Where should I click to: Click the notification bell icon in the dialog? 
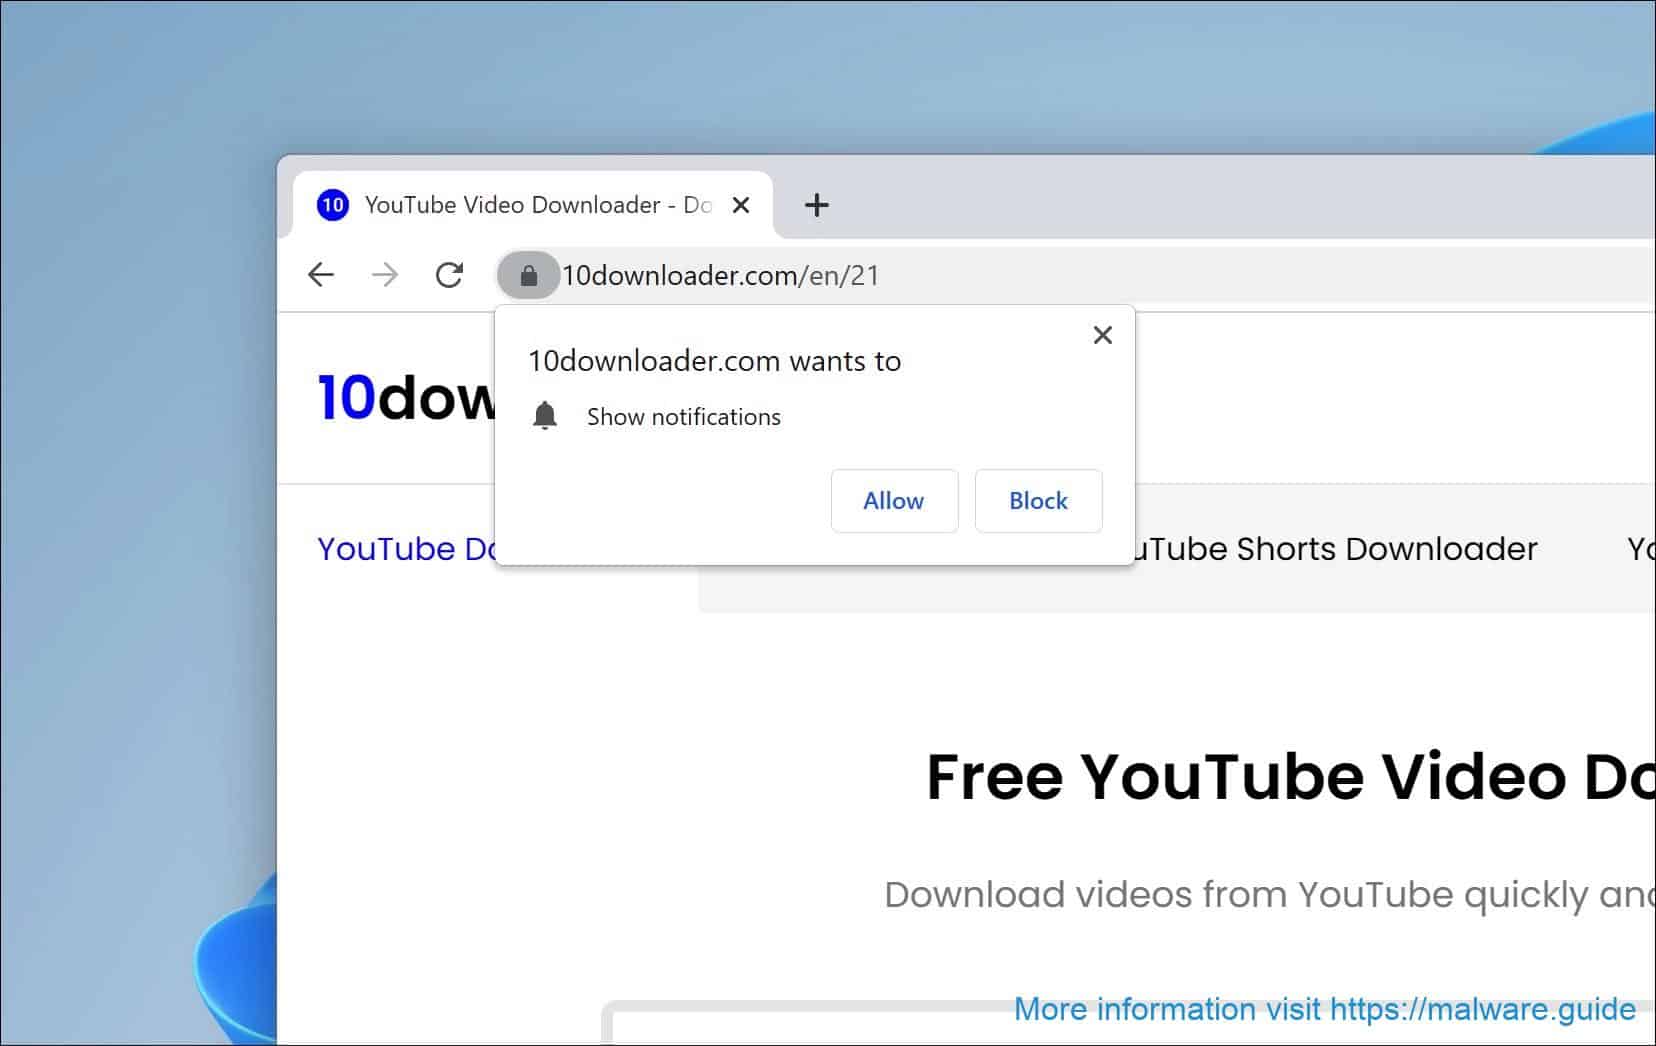tap(546, 416)
